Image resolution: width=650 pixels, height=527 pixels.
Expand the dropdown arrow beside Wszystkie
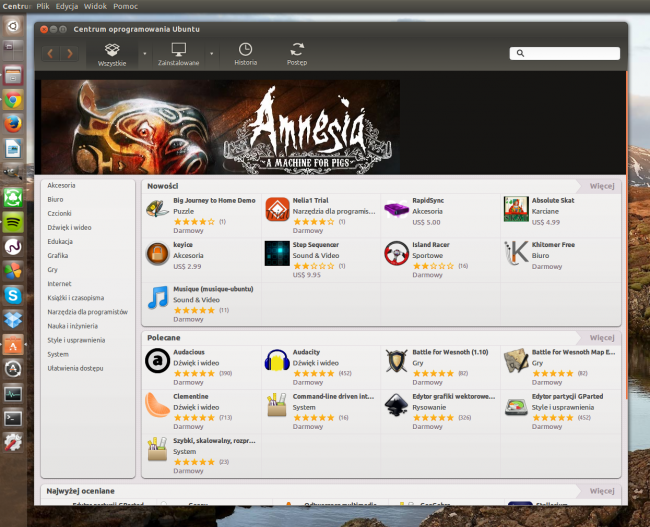pos(145,54)
